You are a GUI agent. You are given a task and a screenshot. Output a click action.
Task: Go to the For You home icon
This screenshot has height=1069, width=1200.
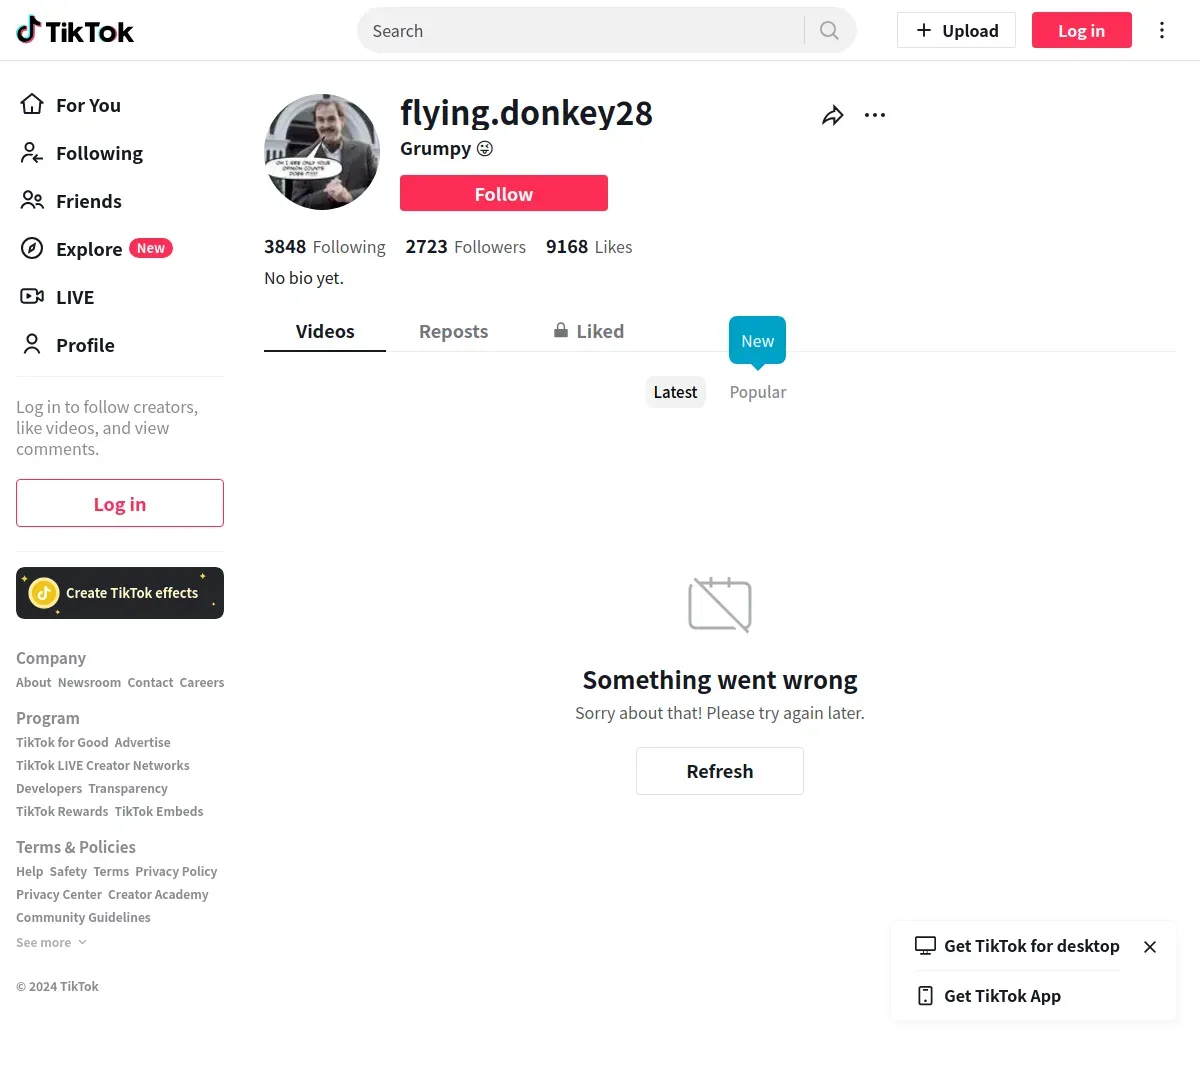[x=32, y=104]
